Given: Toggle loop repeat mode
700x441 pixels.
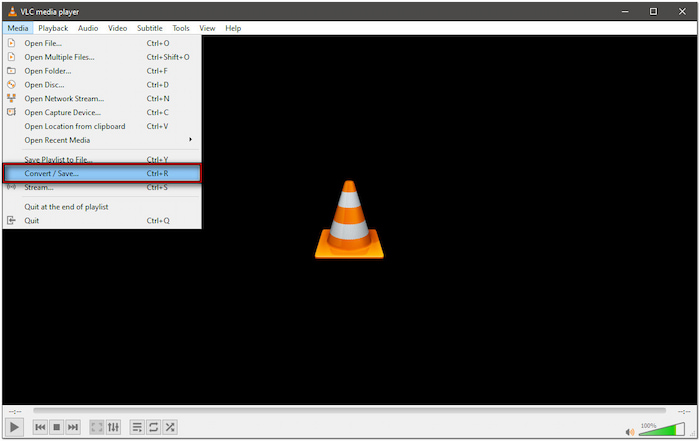Looking at the screenshot, I should (154, 427).
